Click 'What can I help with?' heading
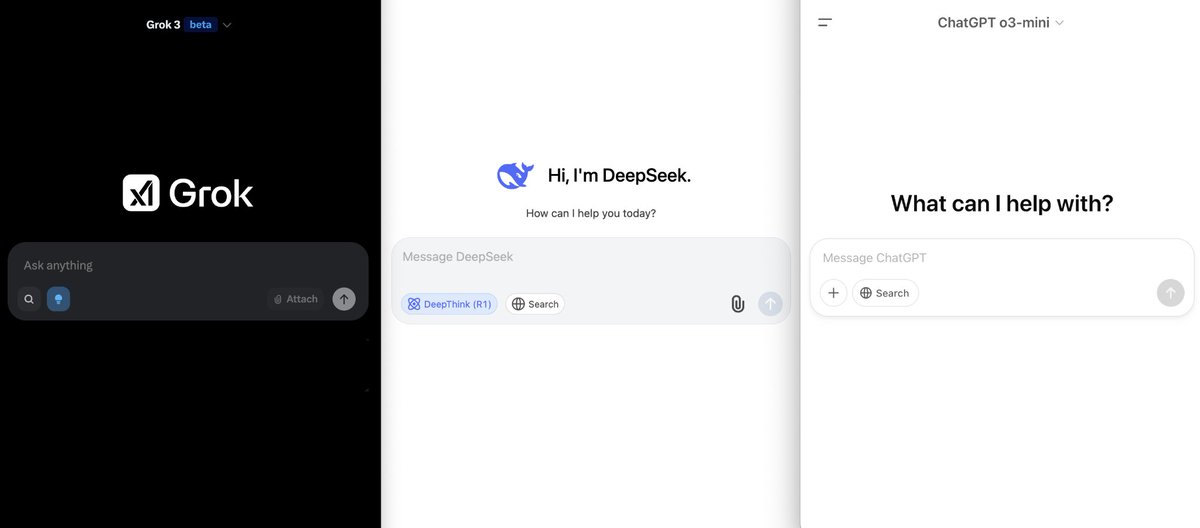Screen dimensions: 1200x528 tap(1002, 204)
